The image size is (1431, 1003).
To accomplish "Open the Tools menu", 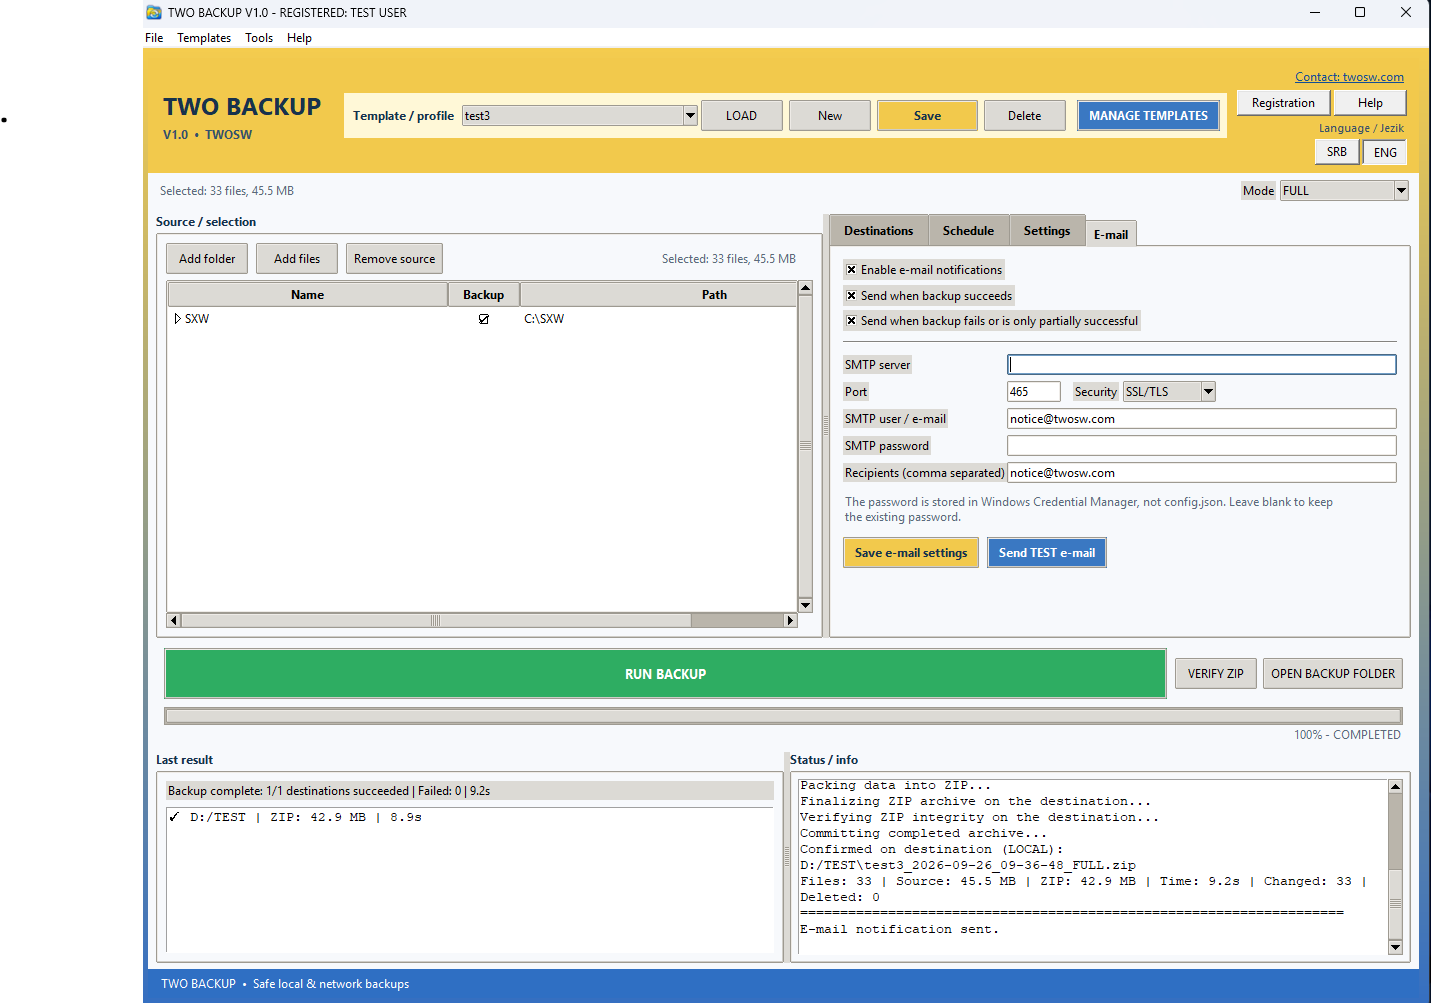I will (259, 38).
